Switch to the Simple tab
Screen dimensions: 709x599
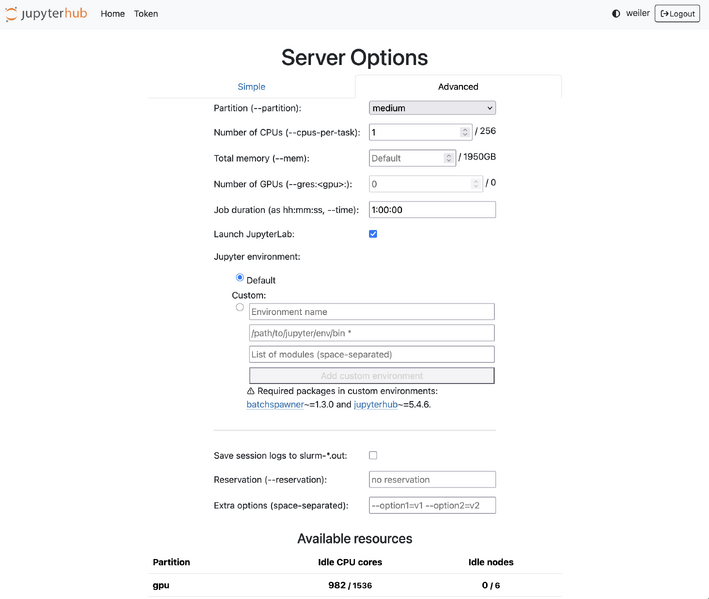(x=251, y=86)
